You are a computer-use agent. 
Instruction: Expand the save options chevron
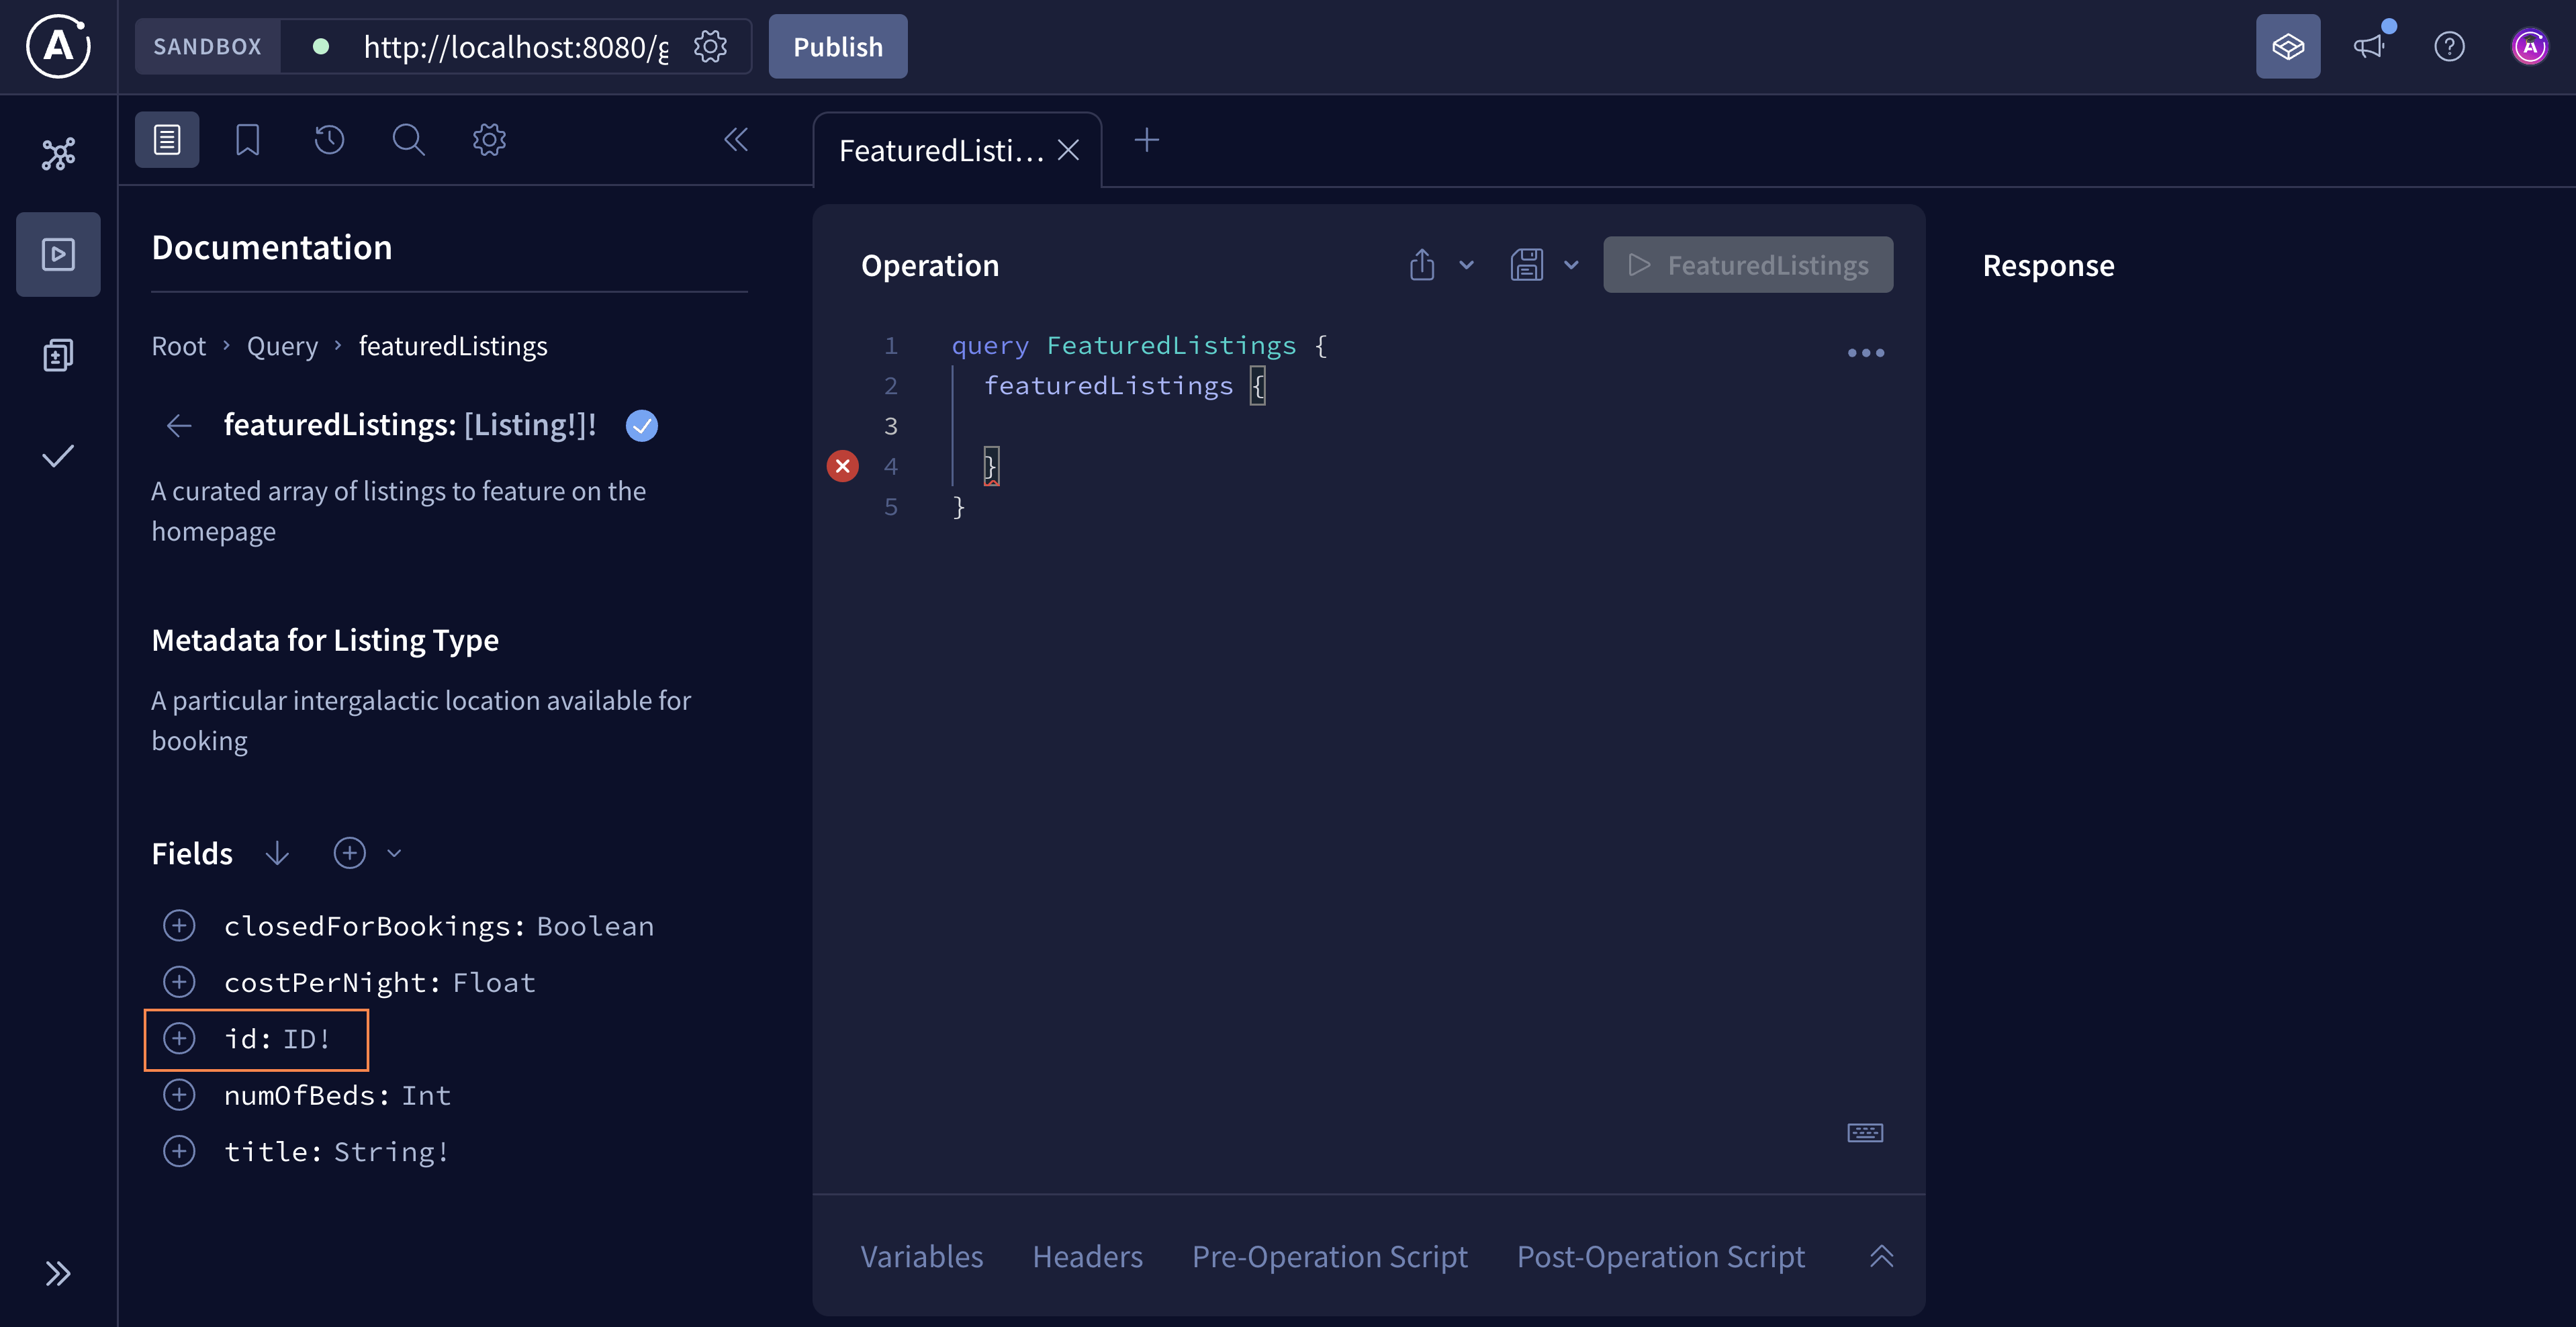click(1570, 264)
